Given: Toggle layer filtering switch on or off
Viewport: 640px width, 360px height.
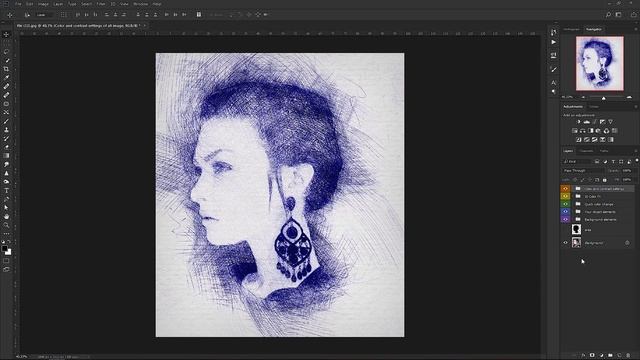Looking at the screenshot, I should [x=636, y=161].
